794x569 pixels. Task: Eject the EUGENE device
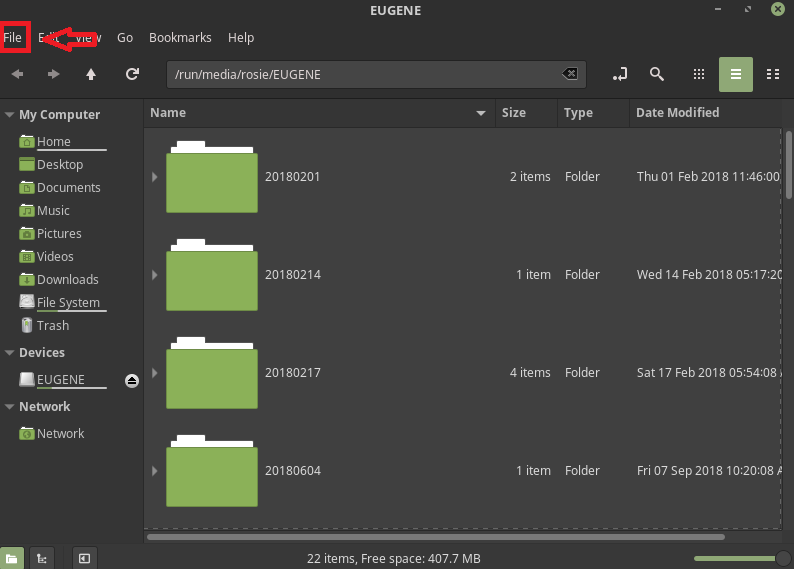tap(132, 381)
